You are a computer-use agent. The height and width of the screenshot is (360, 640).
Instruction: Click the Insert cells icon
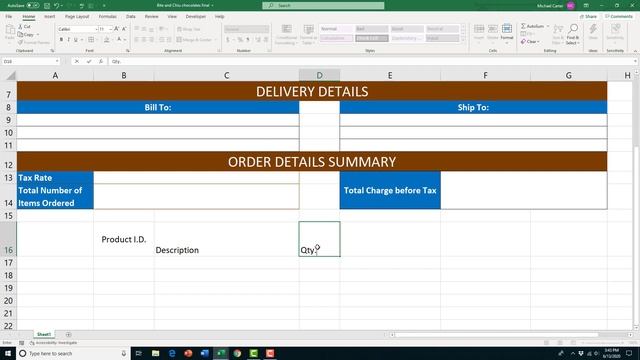(x=479, y=29)
